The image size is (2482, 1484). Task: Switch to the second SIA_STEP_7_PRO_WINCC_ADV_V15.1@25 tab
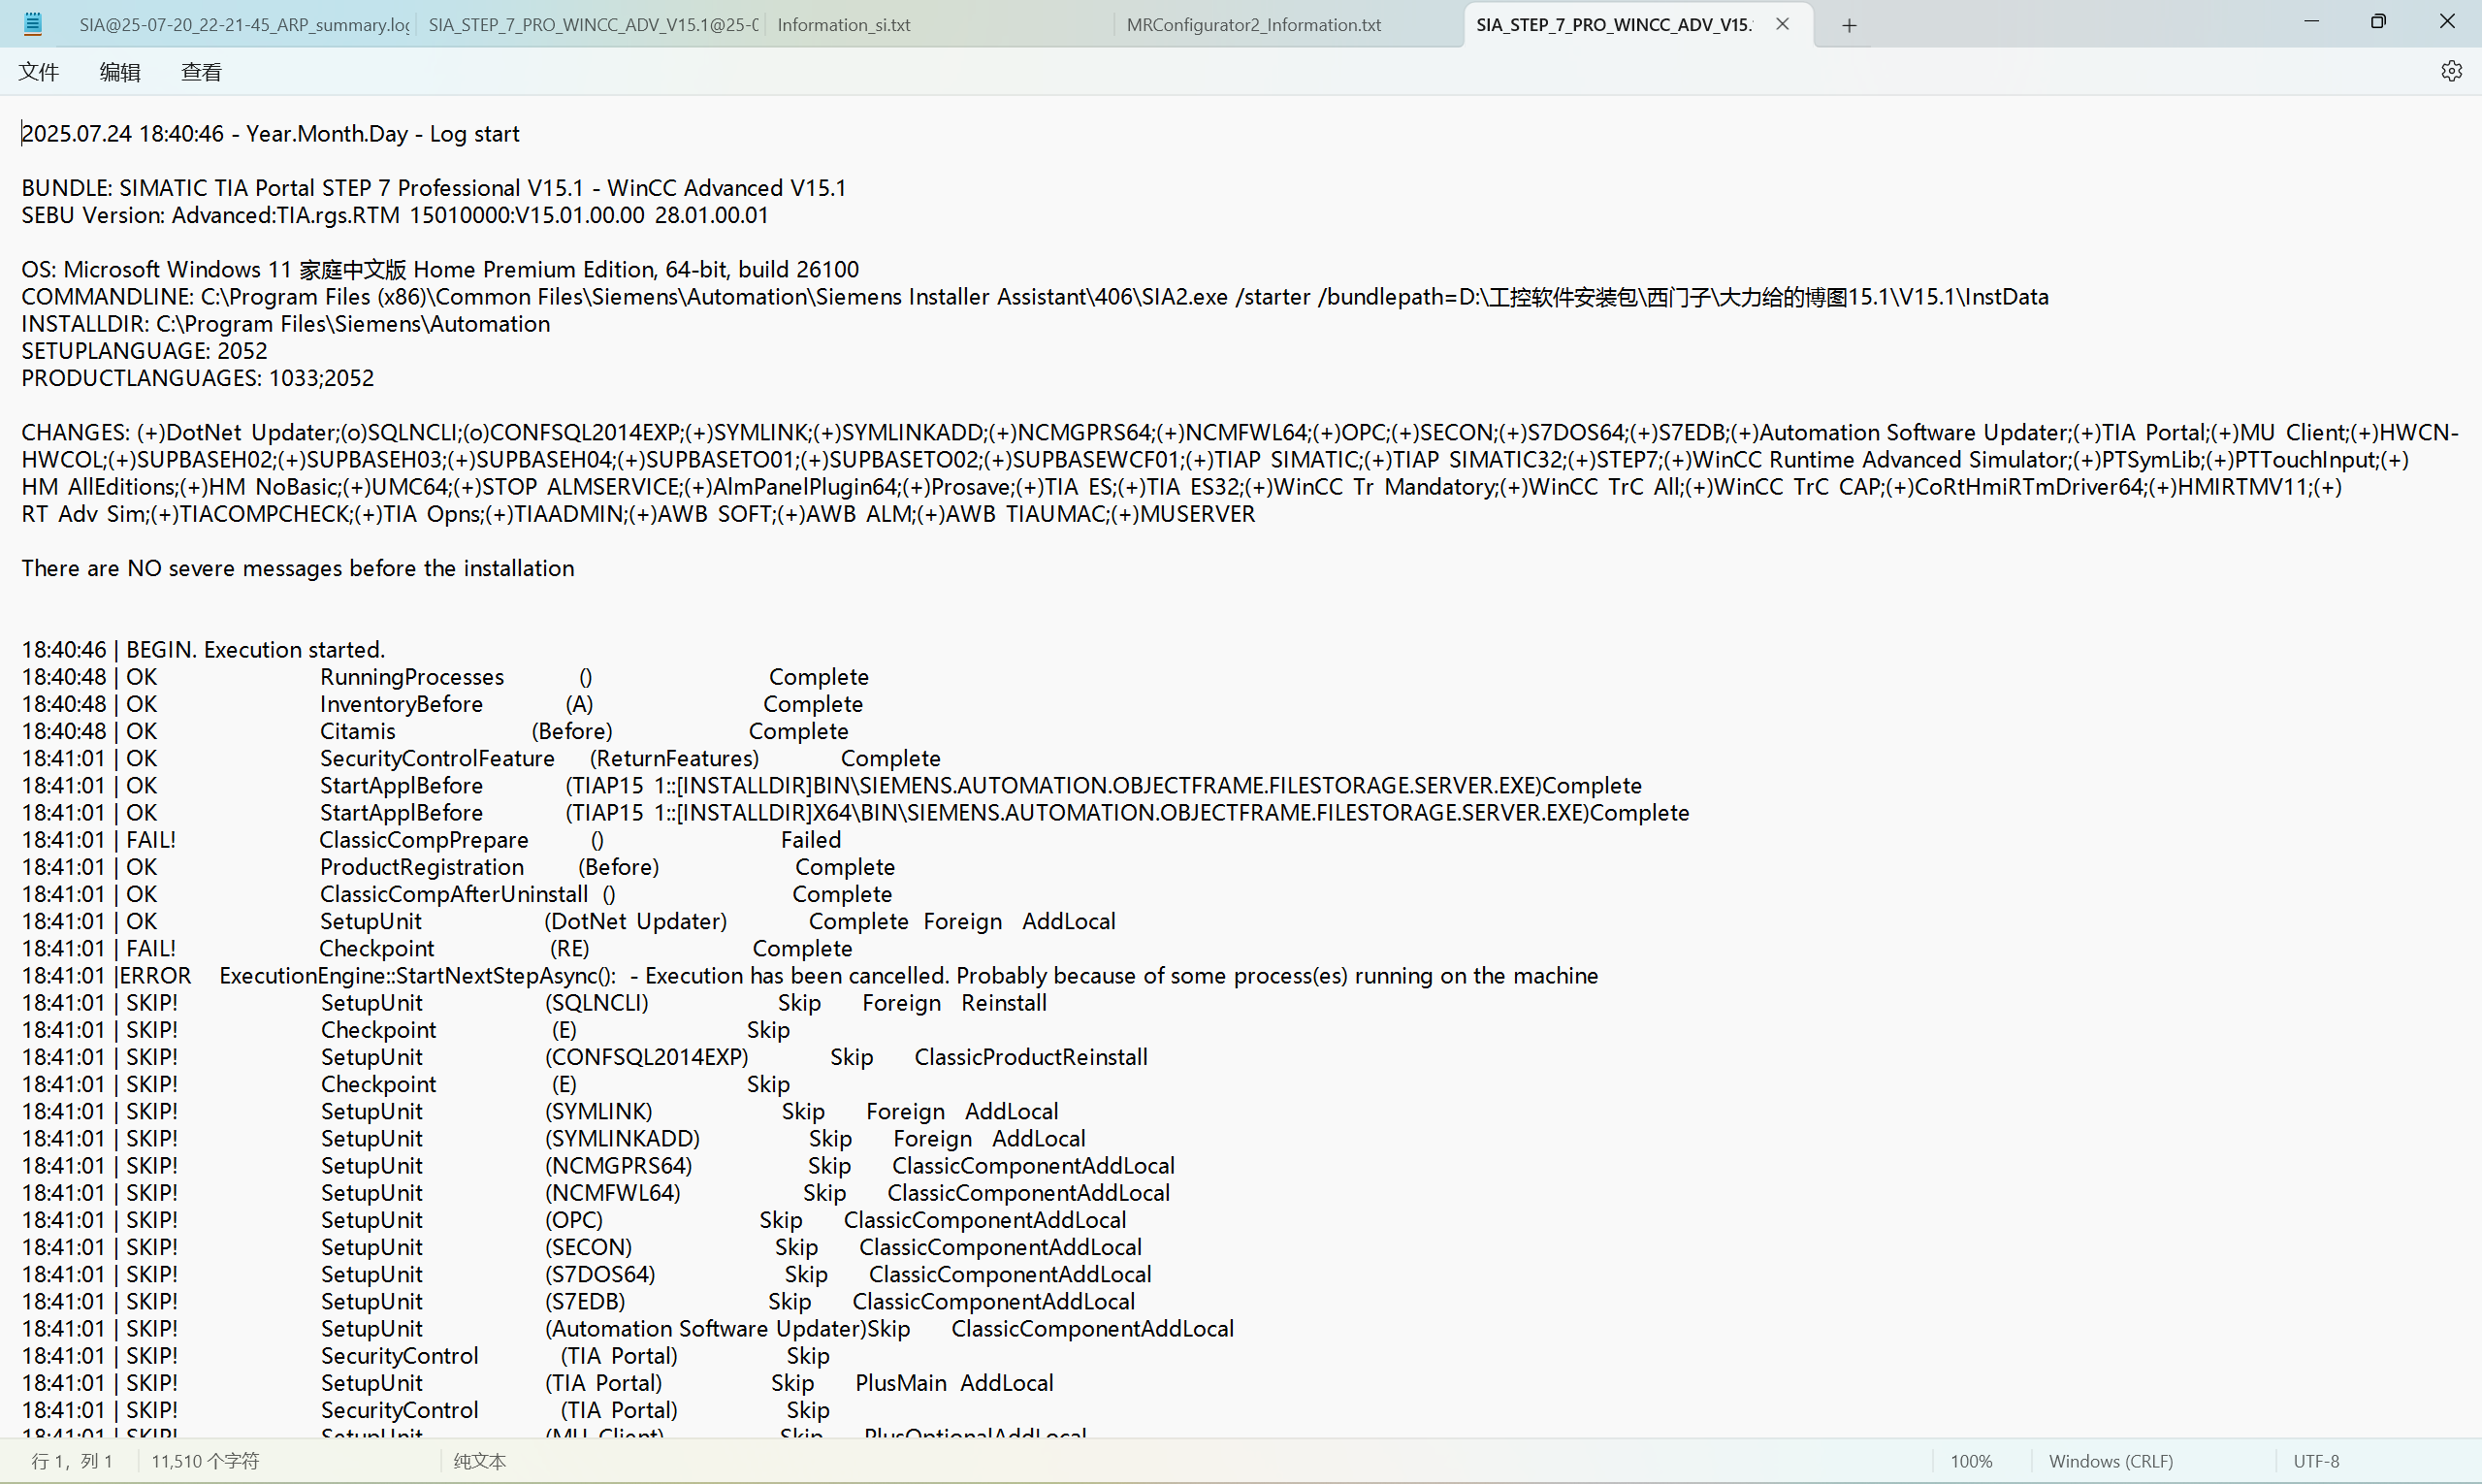pos(592,25)
